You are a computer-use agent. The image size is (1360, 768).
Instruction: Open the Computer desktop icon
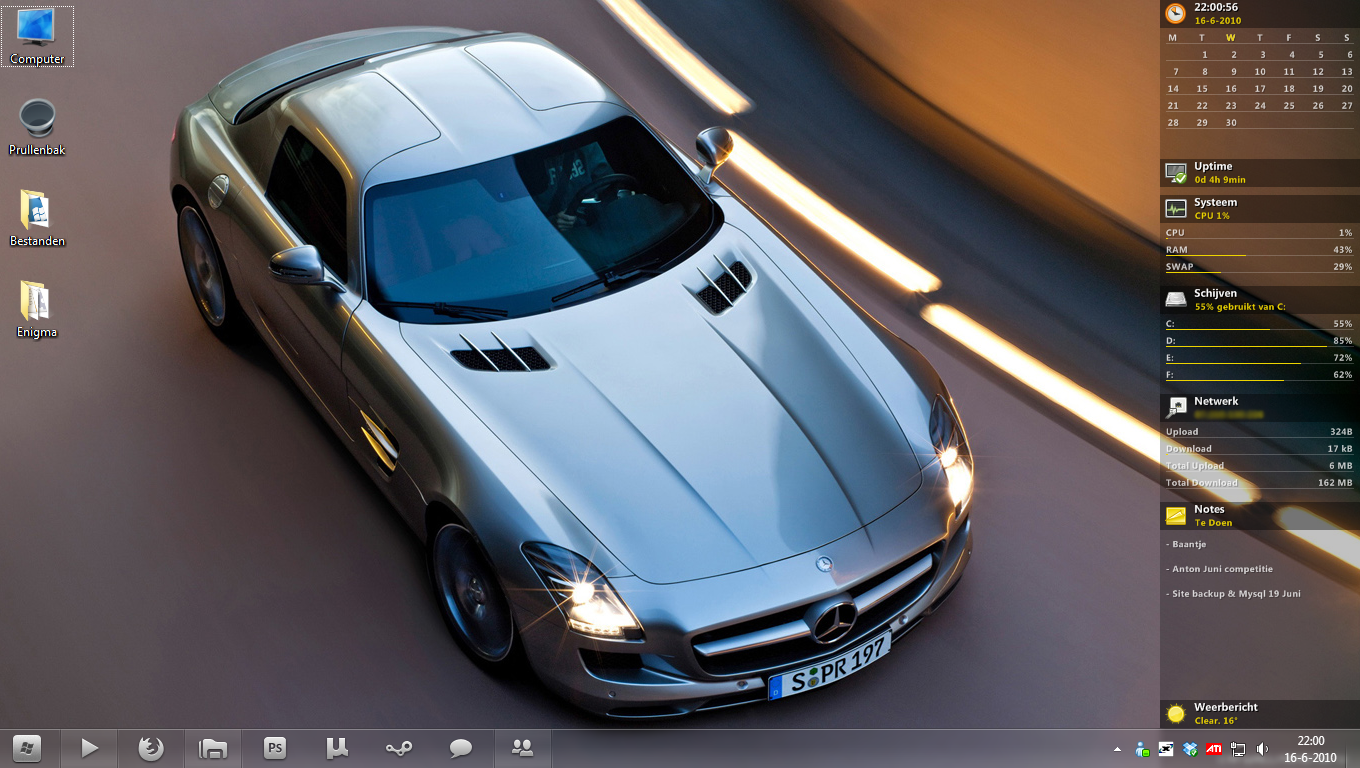(x=37, y=36)
